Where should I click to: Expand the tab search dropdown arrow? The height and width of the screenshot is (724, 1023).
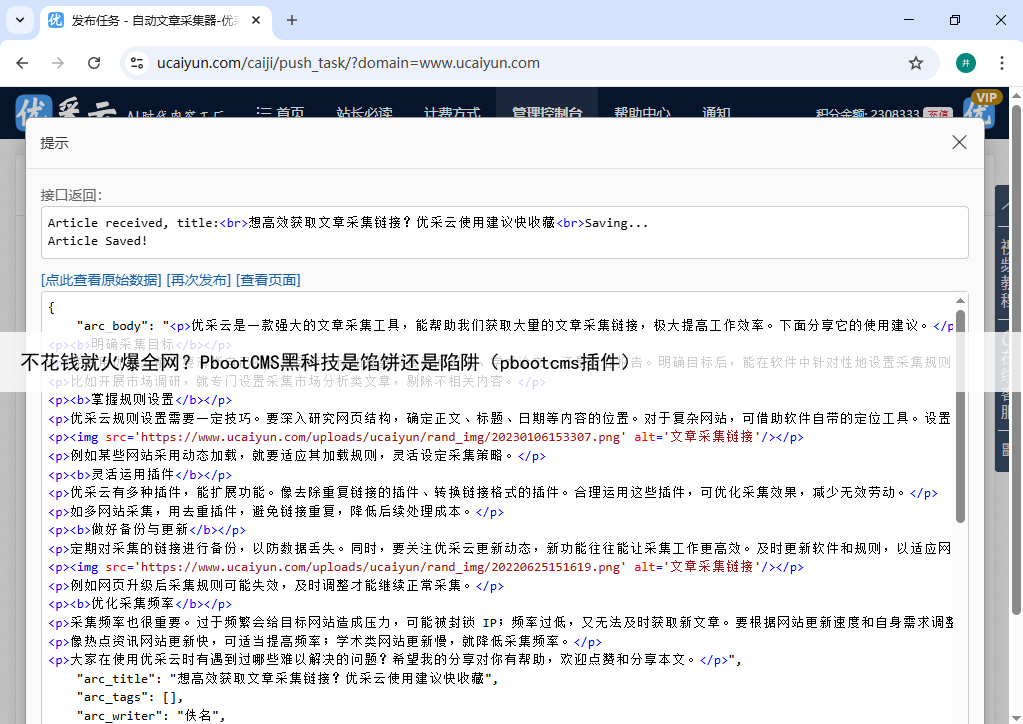coord(21,20)
